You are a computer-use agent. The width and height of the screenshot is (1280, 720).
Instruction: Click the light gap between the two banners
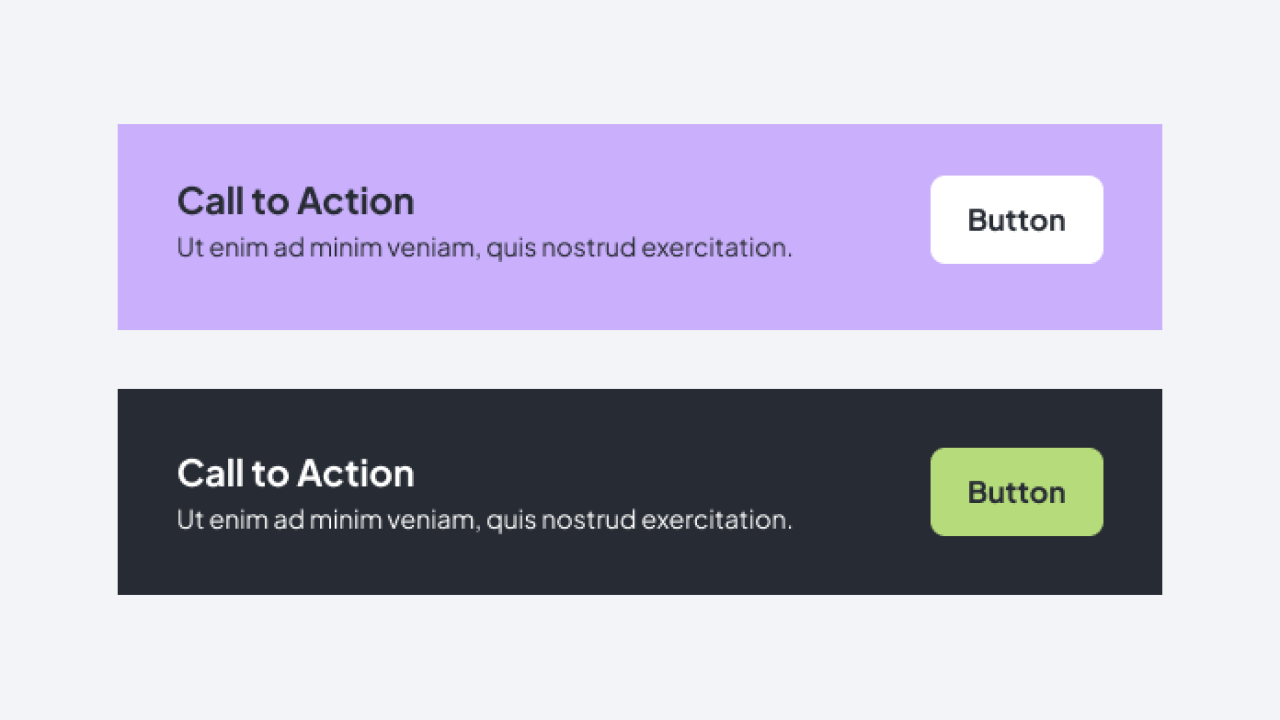pos(640,360)
